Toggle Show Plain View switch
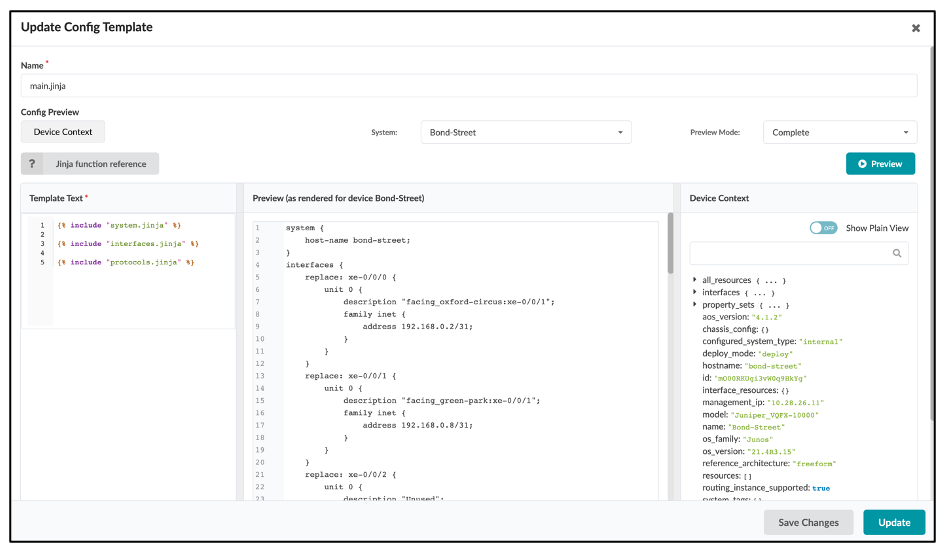945x551 pixels. coord(823,228)
